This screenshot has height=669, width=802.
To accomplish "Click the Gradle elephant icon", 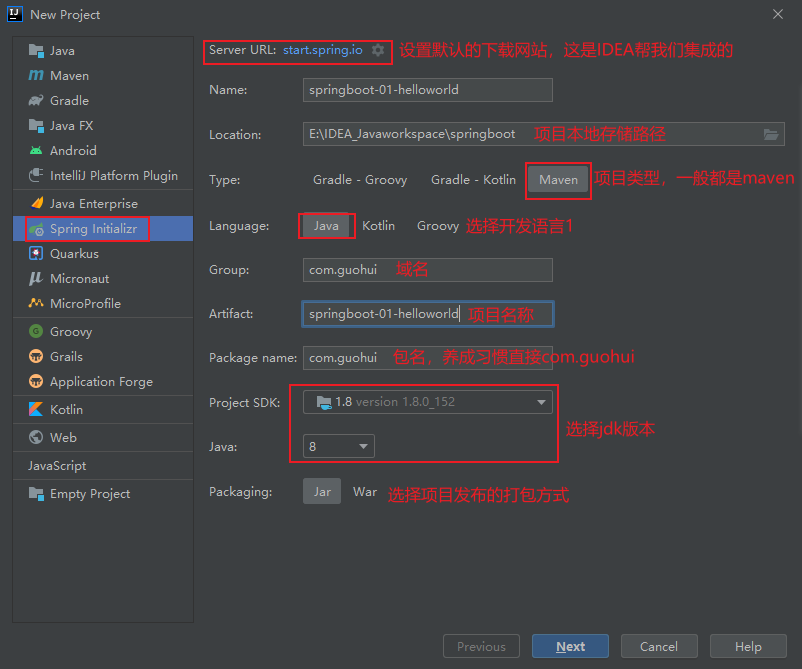I will click(36, 101).
